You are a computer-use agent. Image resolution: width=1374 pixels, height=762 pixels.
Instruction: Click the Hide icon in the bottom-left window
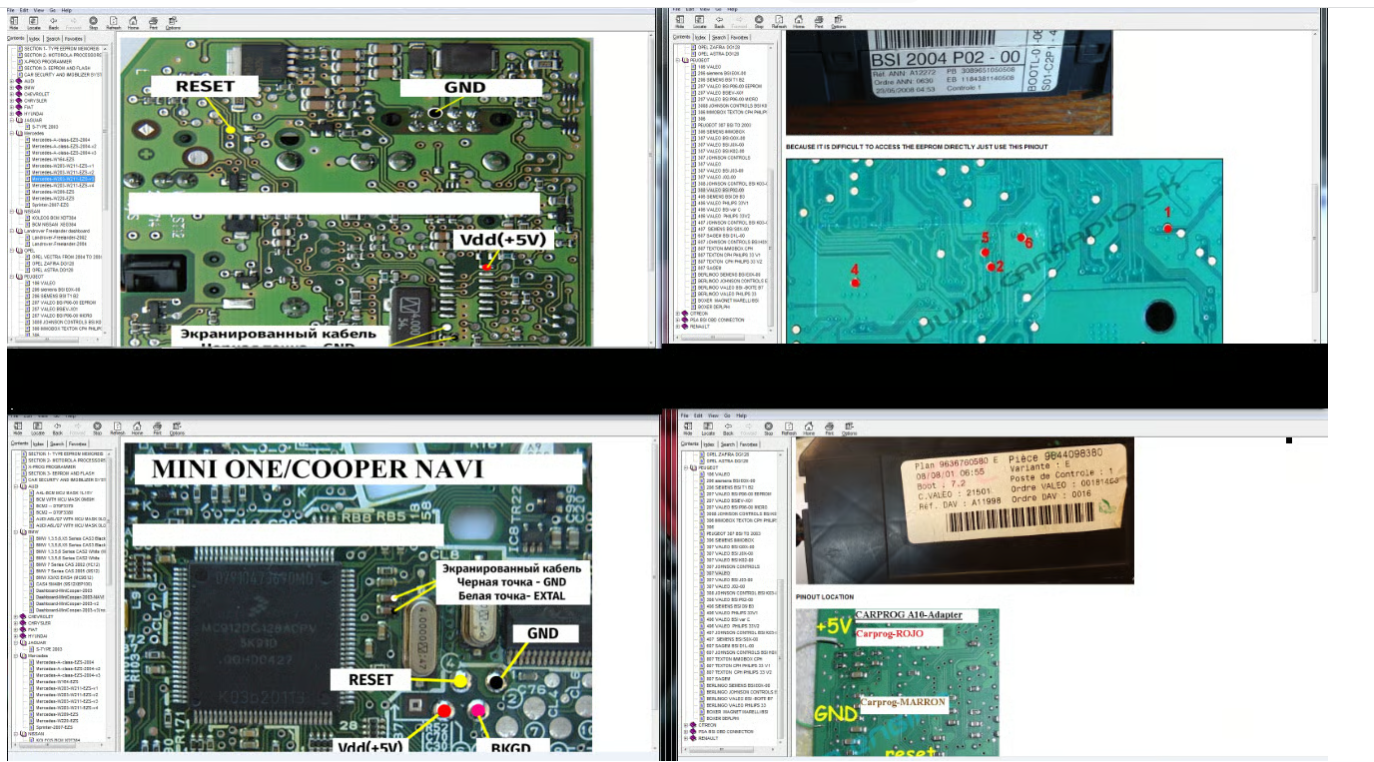coord(17,430)
